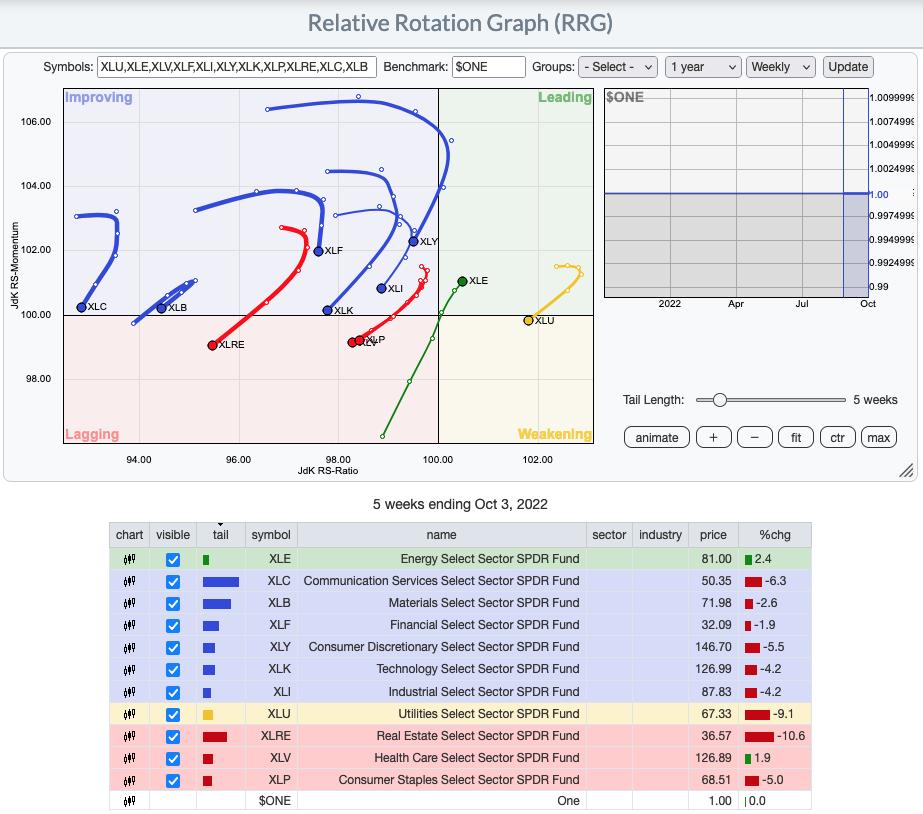Start the tail animate button
This screenshot has width=923, height=814.
(x=656, y=437)
